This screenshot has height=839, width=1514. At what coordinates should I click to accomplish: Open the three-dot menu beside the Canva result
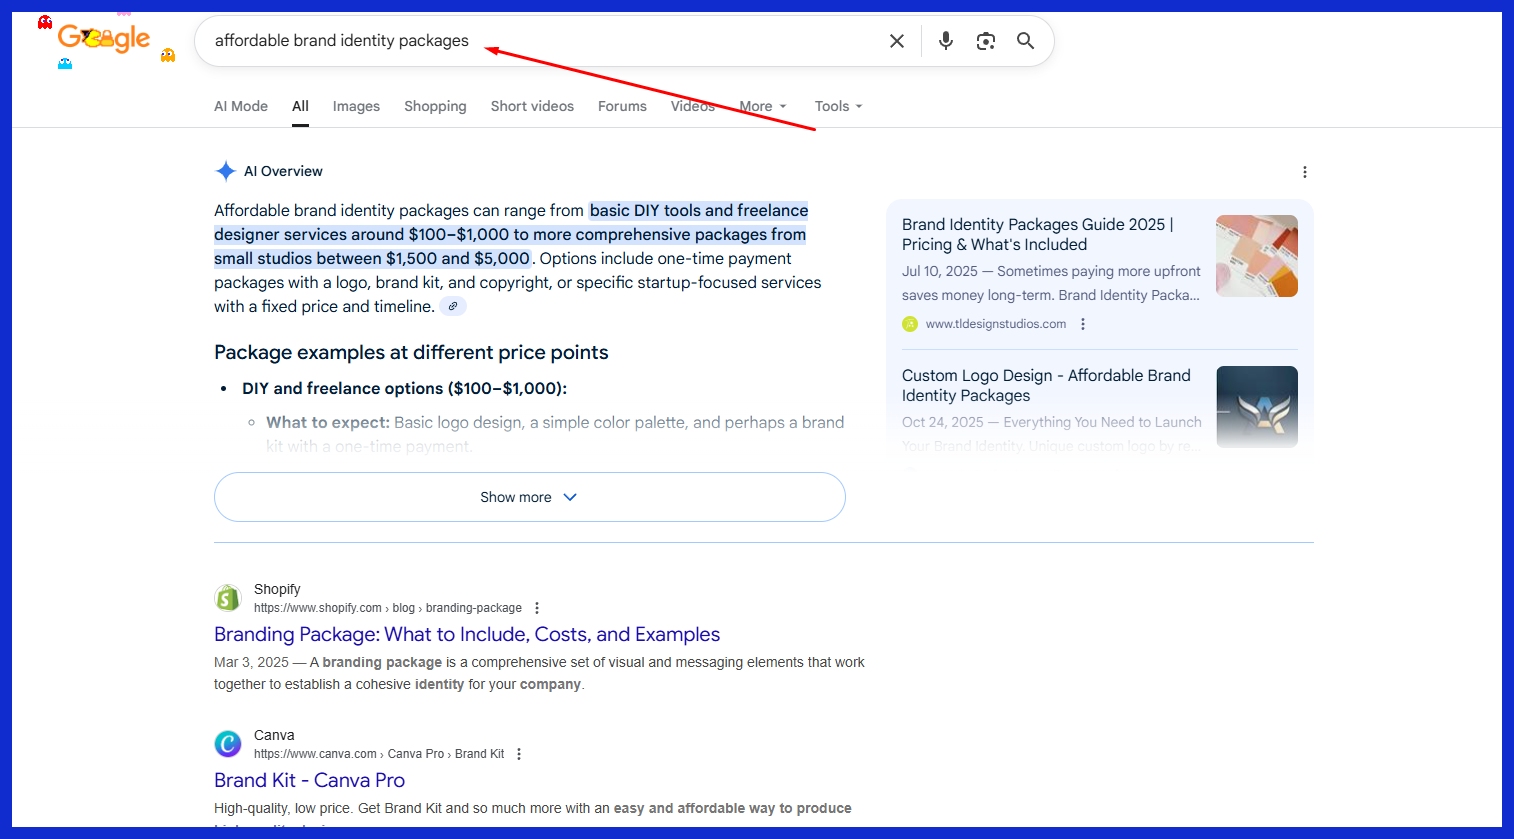pyautogui.click(x=519, y=753)
